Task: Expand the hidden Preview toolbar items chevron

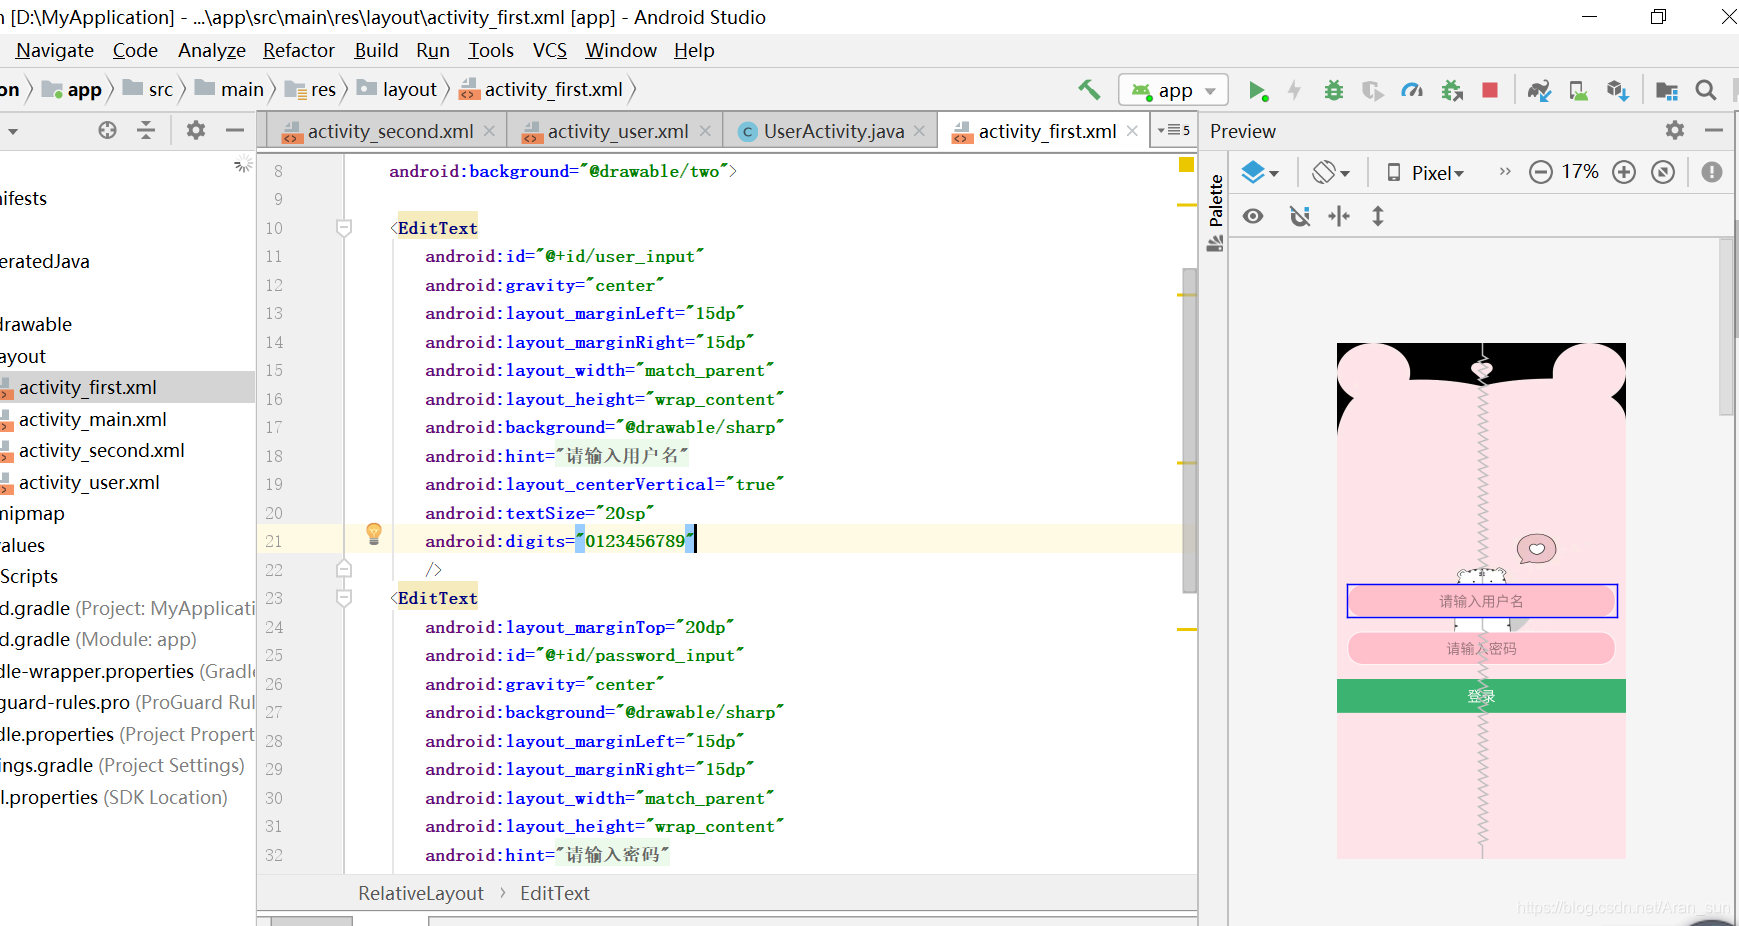Action: [1505, 172]
